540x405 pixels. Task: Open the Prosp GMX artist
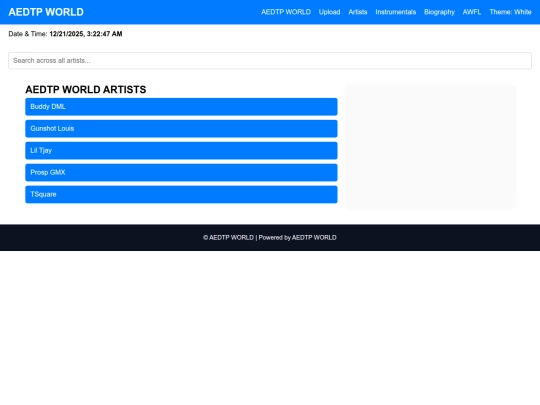pyautogui.click(x=181, y=173)
